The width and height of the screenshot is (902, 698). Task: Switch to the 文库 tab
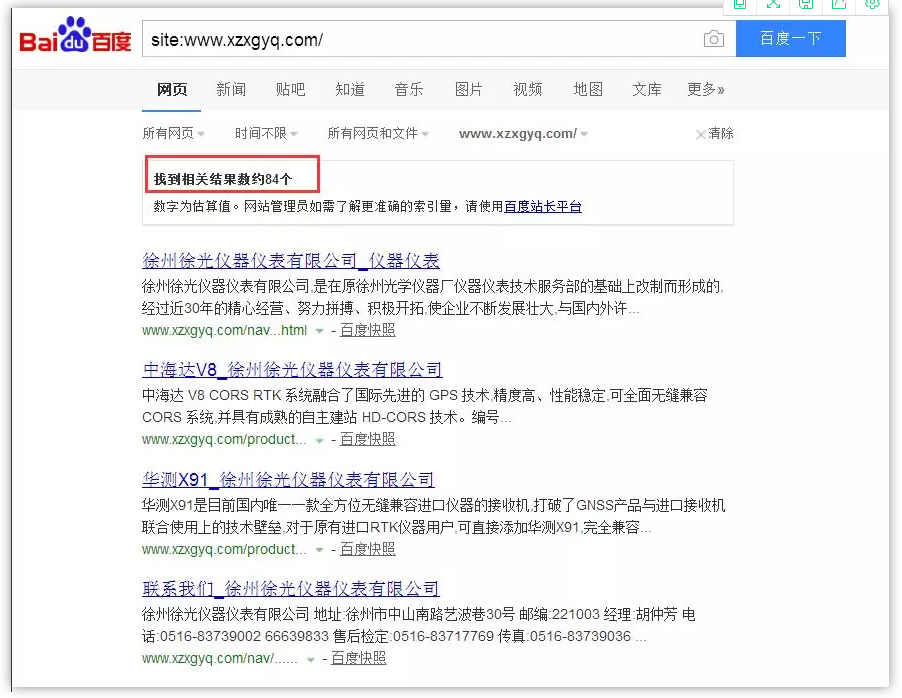click(x=647, y=89)
